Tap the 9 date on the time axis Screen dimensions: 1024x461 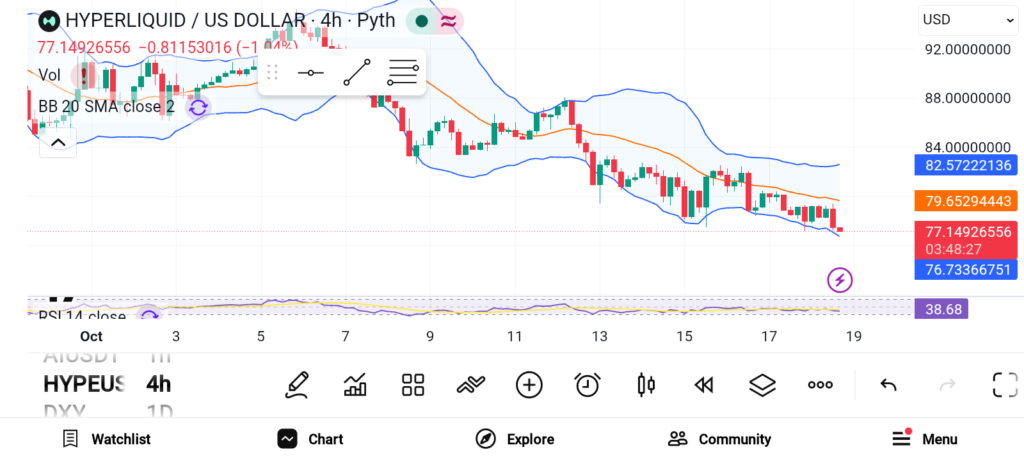pos(430,336)
